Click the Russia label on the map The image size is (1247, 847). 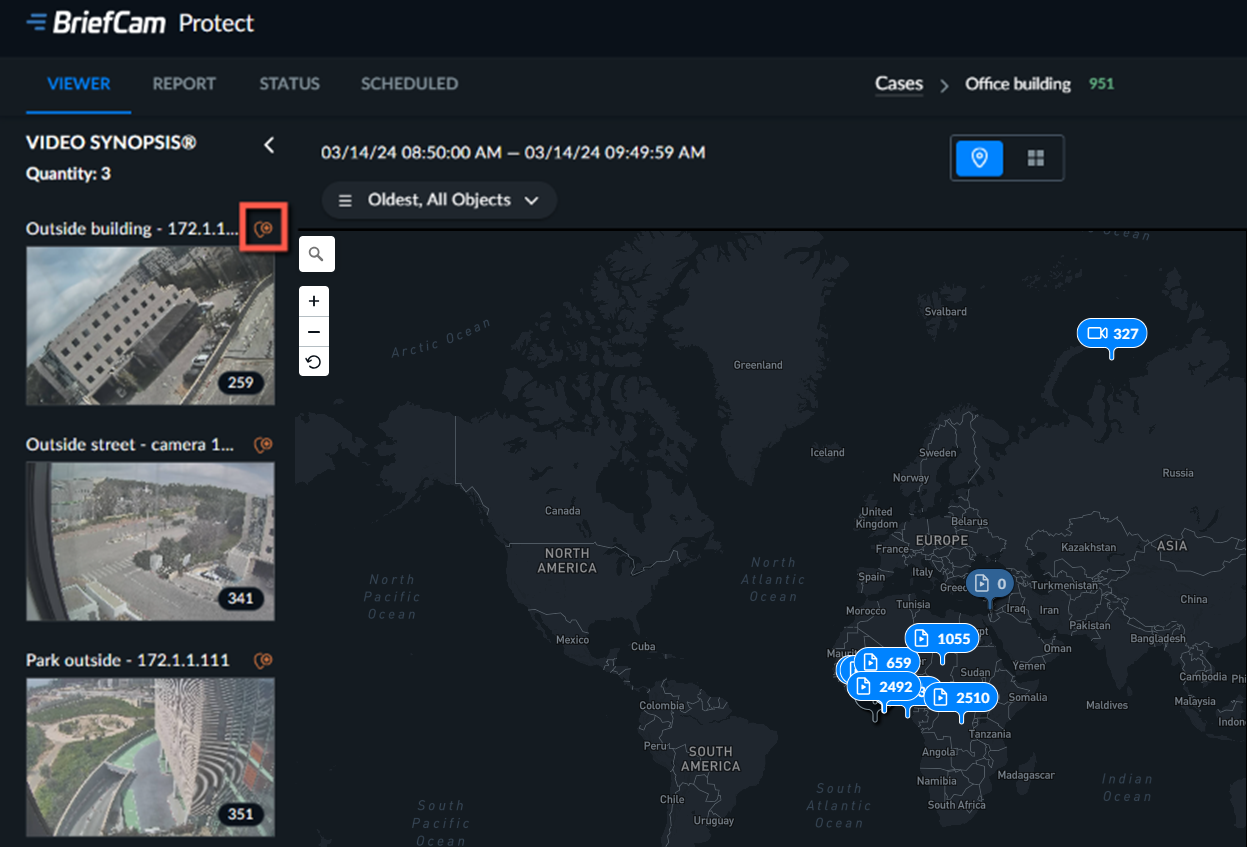coord(1178,473)
